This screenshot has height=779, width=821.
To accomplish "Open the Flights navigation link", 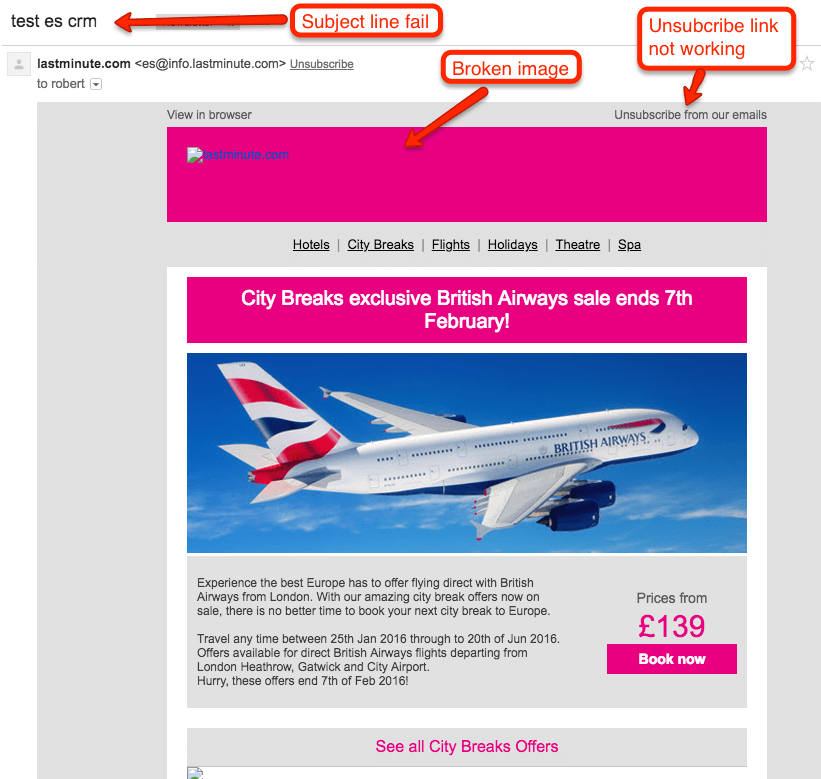I will tap(450, 244).
